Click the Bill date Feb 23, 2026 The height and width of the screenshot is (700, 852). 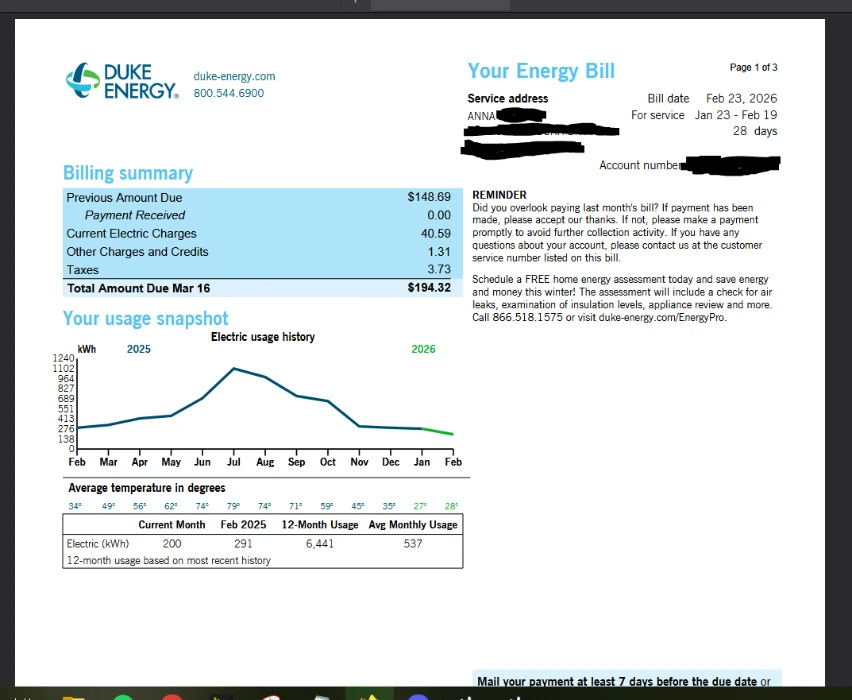pos(741,98)
